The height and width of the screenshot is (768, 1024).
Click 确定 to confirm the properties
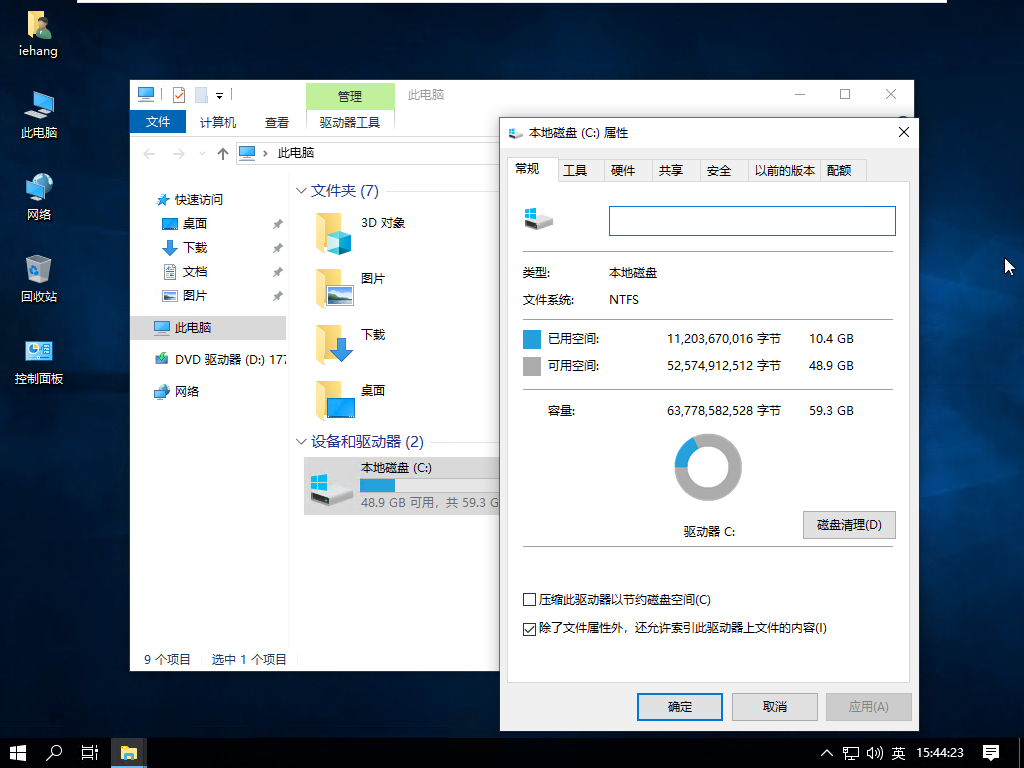coord(679,707)
